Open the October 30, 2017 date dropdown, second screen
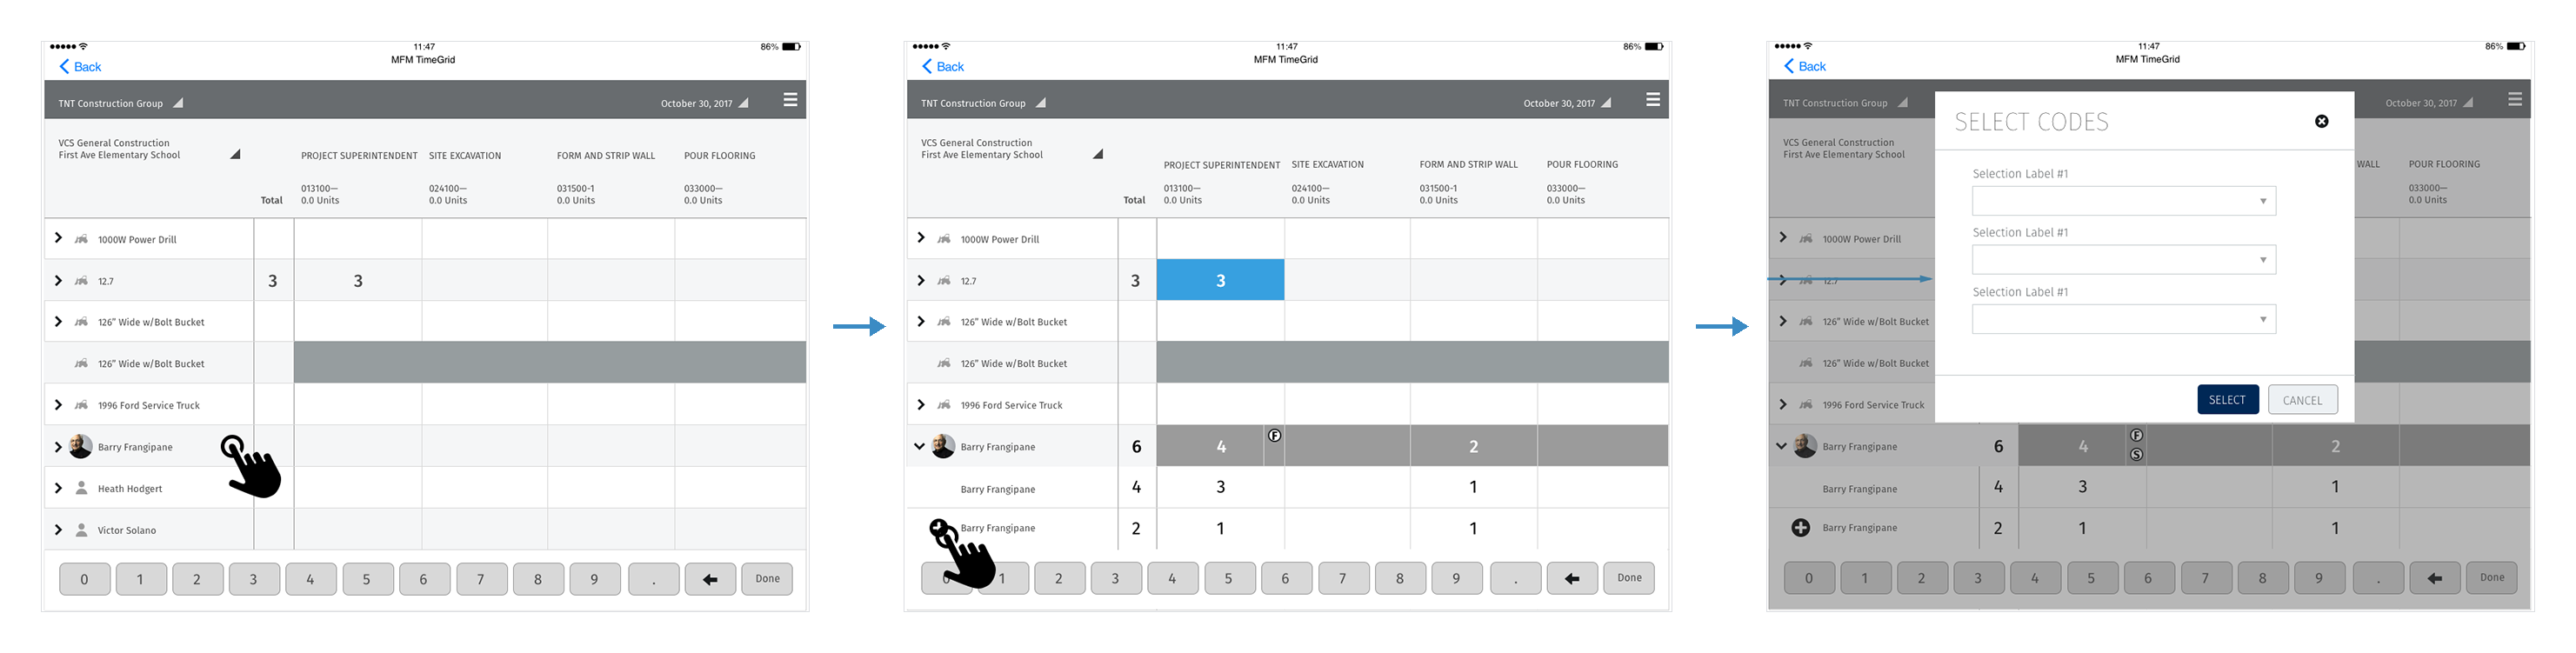The height and width of the screenshot is (653, 2576). pyautogui.click(x=1606, y=103)
